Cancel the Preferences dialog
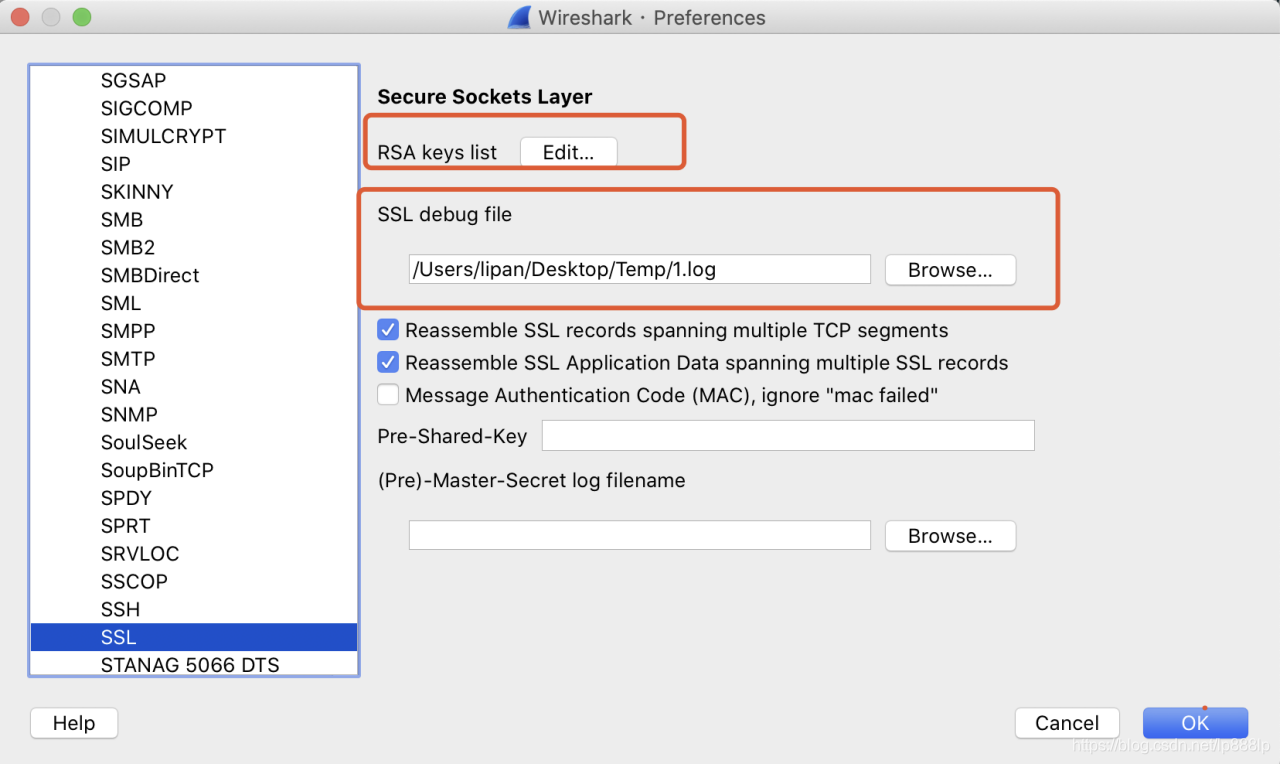1280x764 pixels. coord(1066,723)
